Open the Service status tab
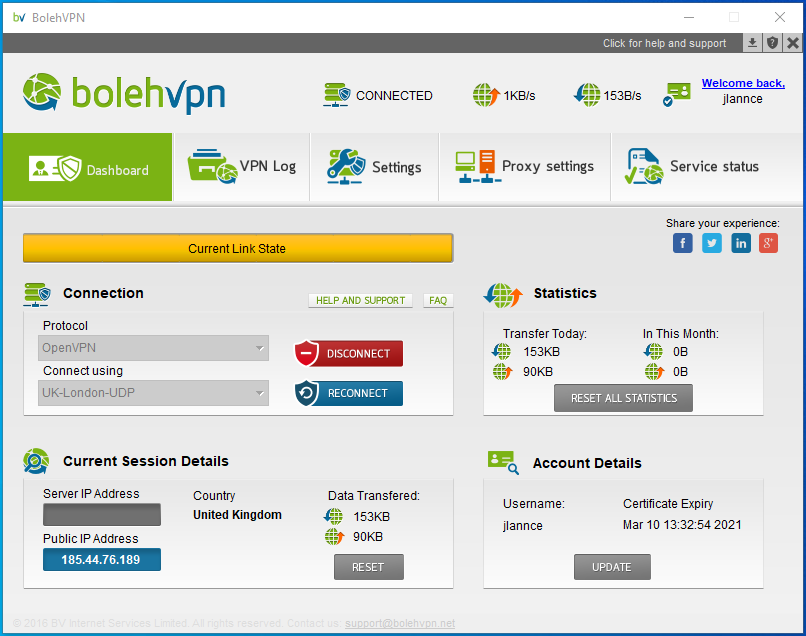The image size is (806, 636). pyautogui.click(x=707, y=167)
